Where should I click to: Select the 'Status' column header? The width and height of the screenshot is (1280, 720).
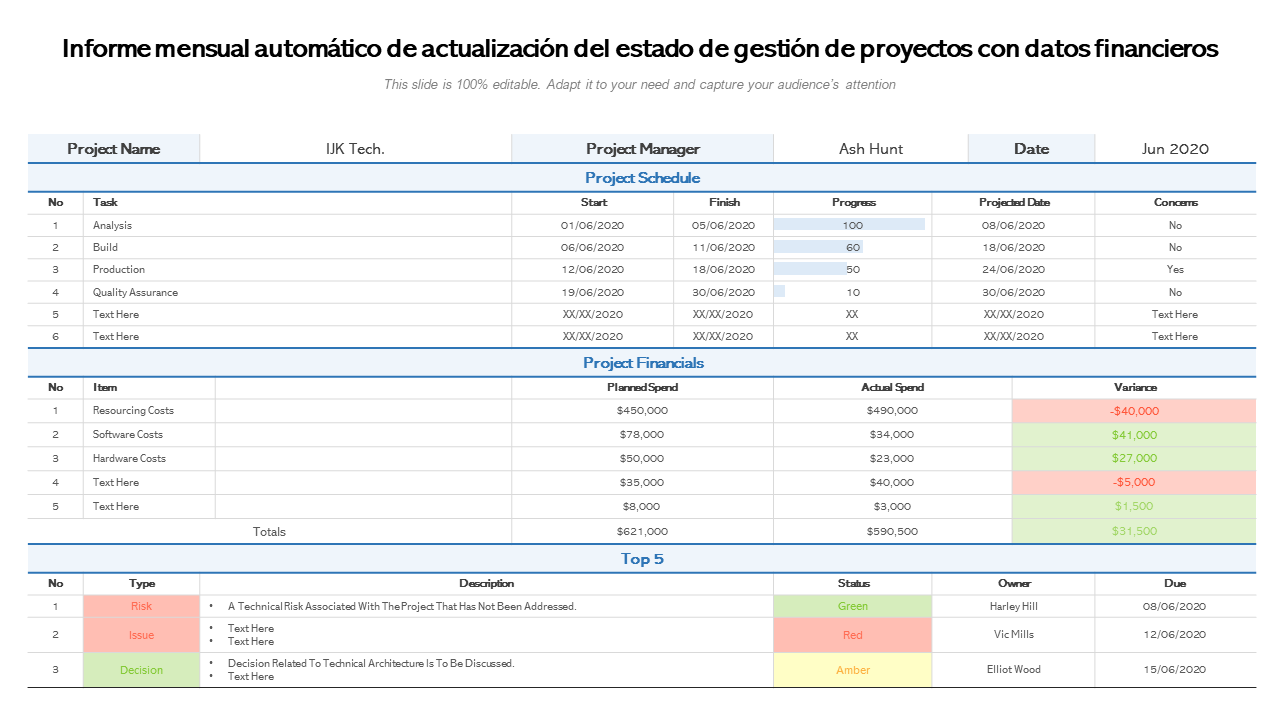854,584
